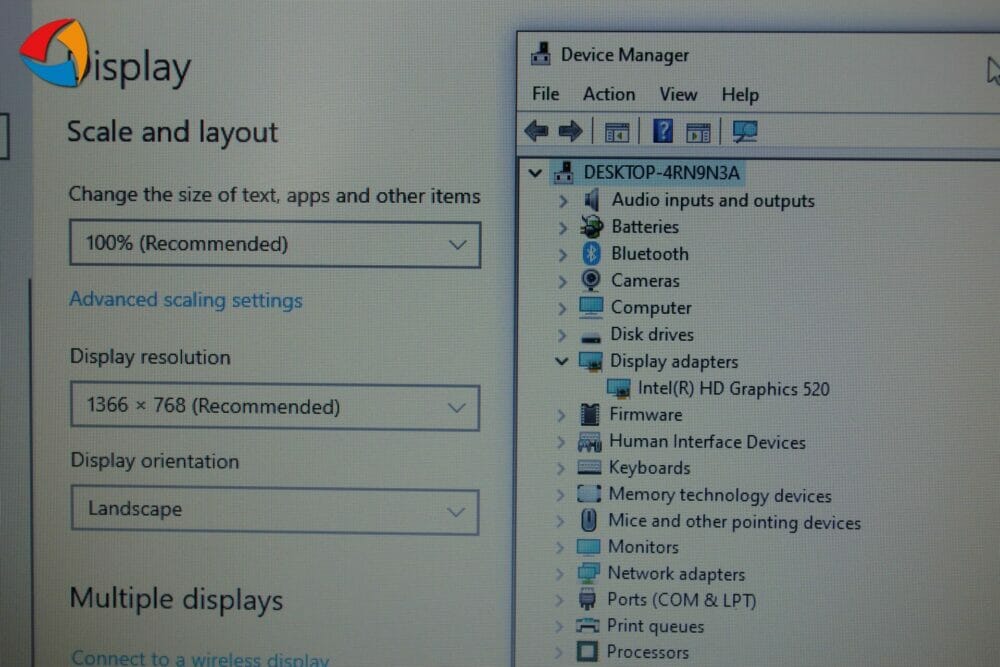Screen dimensions: 1000x667
Task: Click the Mice and other pointing devices icon
Action: click(x=589, y=520)
